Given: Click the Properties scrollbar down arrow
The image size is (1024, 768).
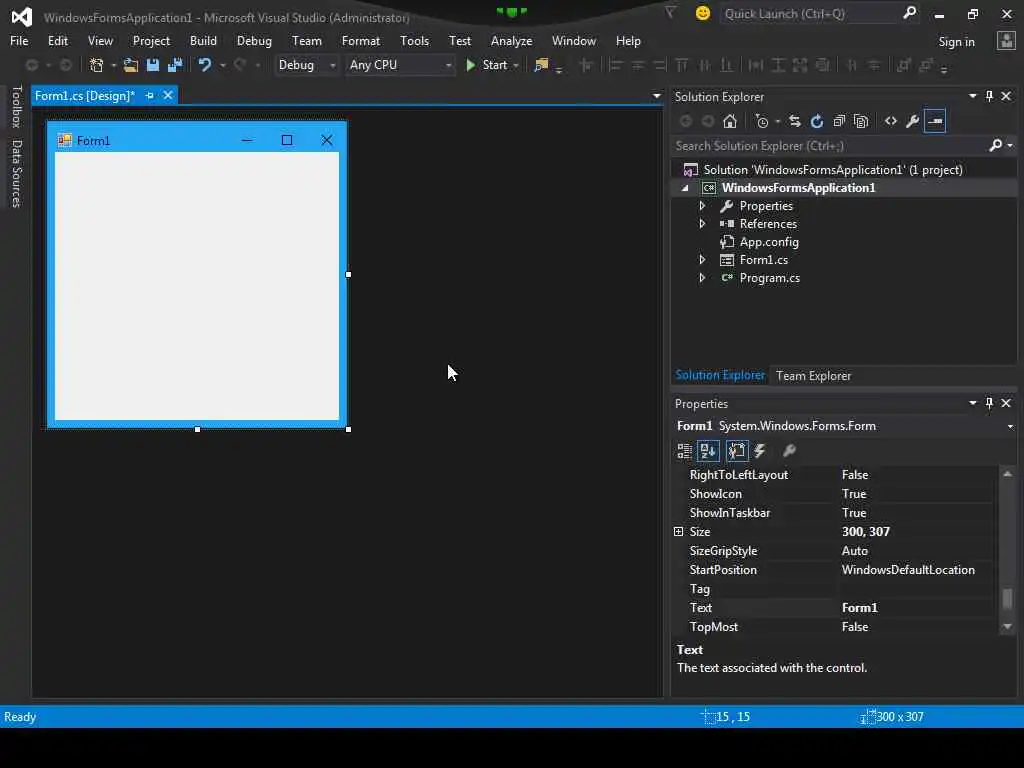Looking at the screenshot, I should [x=1007, y=627].
